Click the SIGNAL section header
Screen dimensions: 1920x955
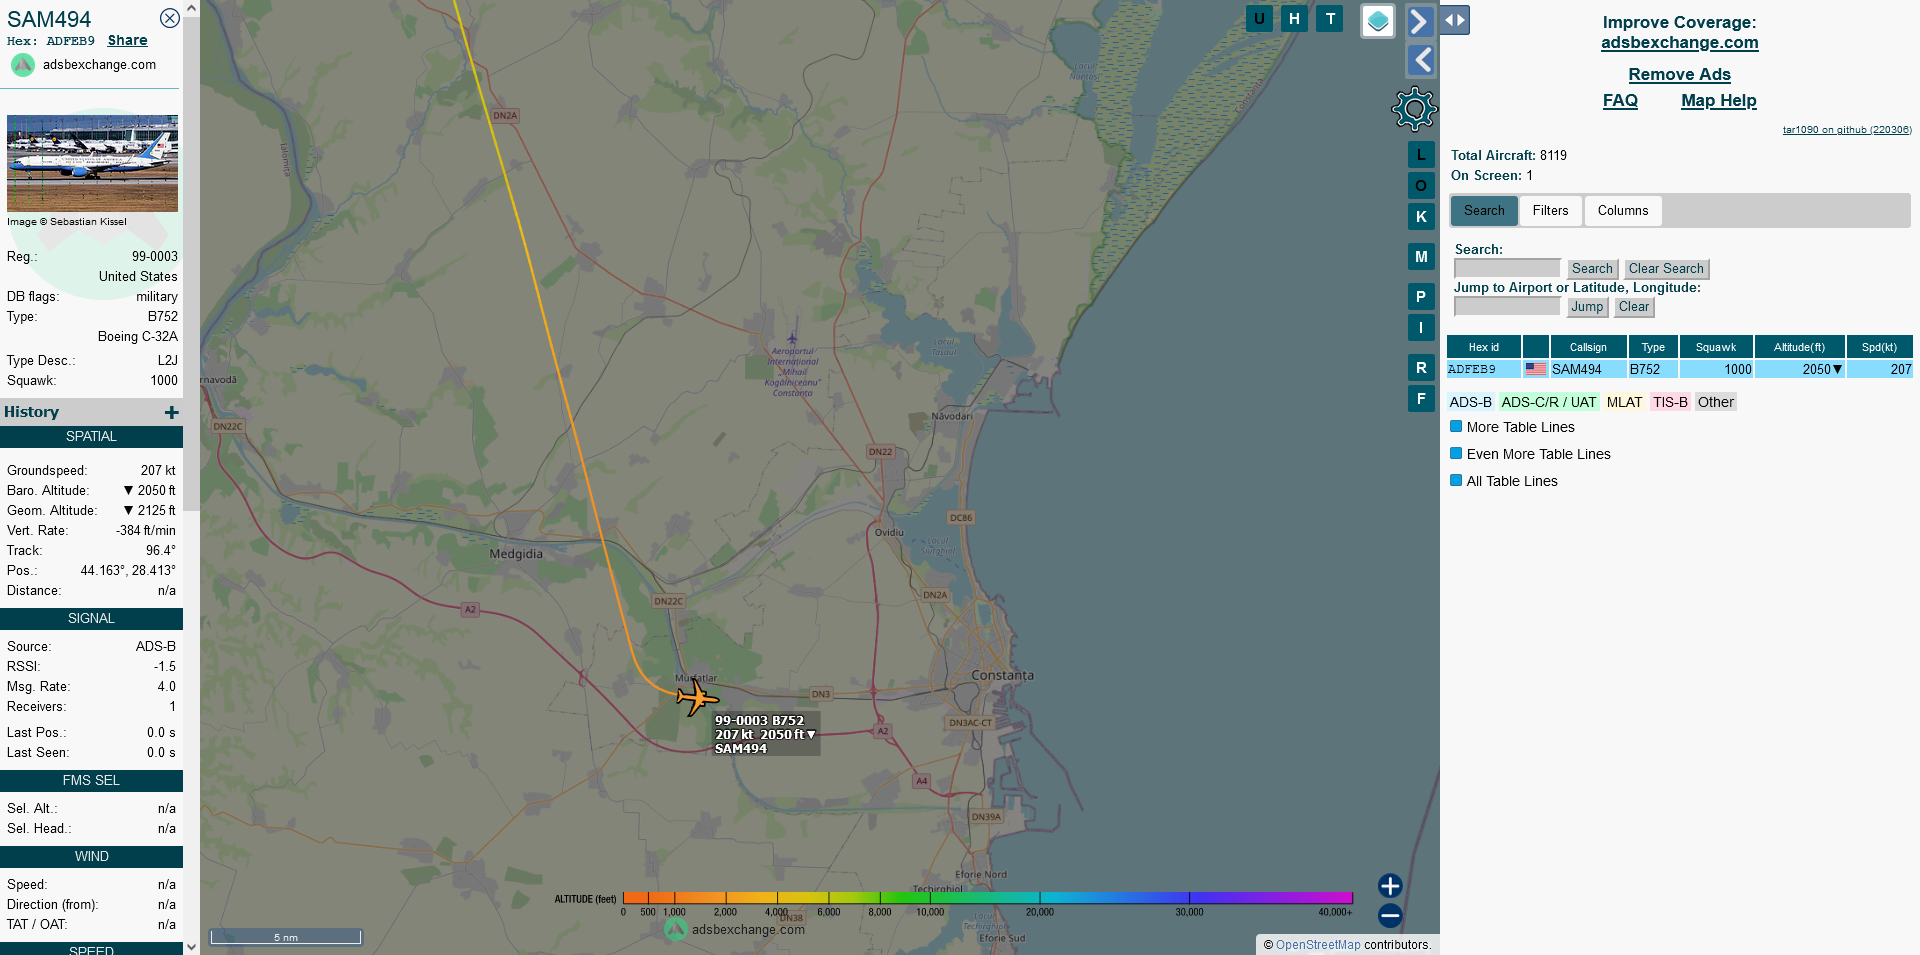tap(91, 619)
